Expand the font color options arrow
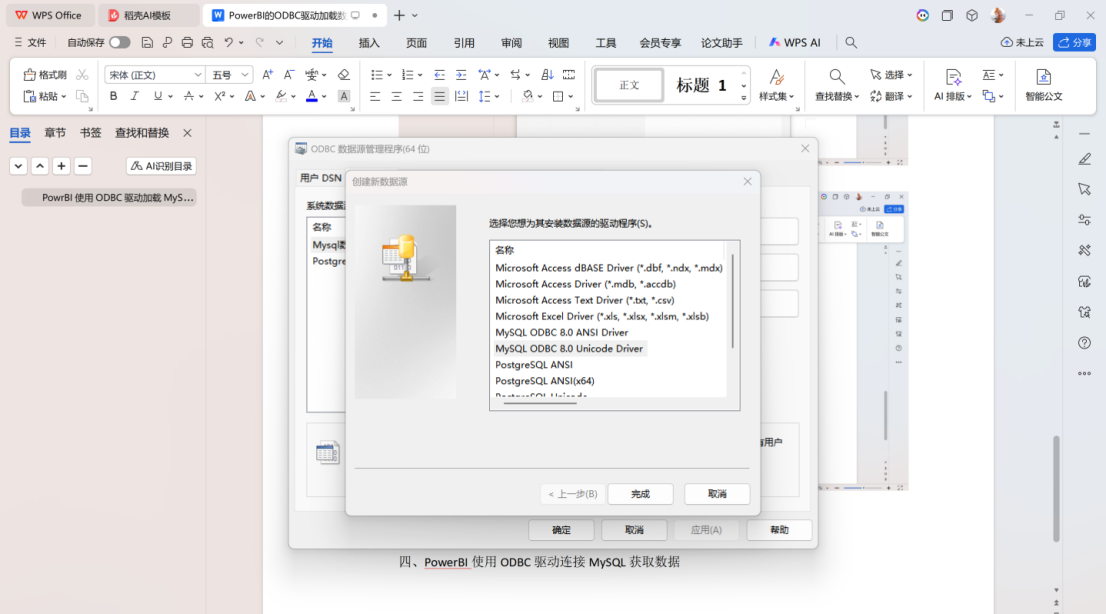The image size is (1106, 614). [324, 97]
